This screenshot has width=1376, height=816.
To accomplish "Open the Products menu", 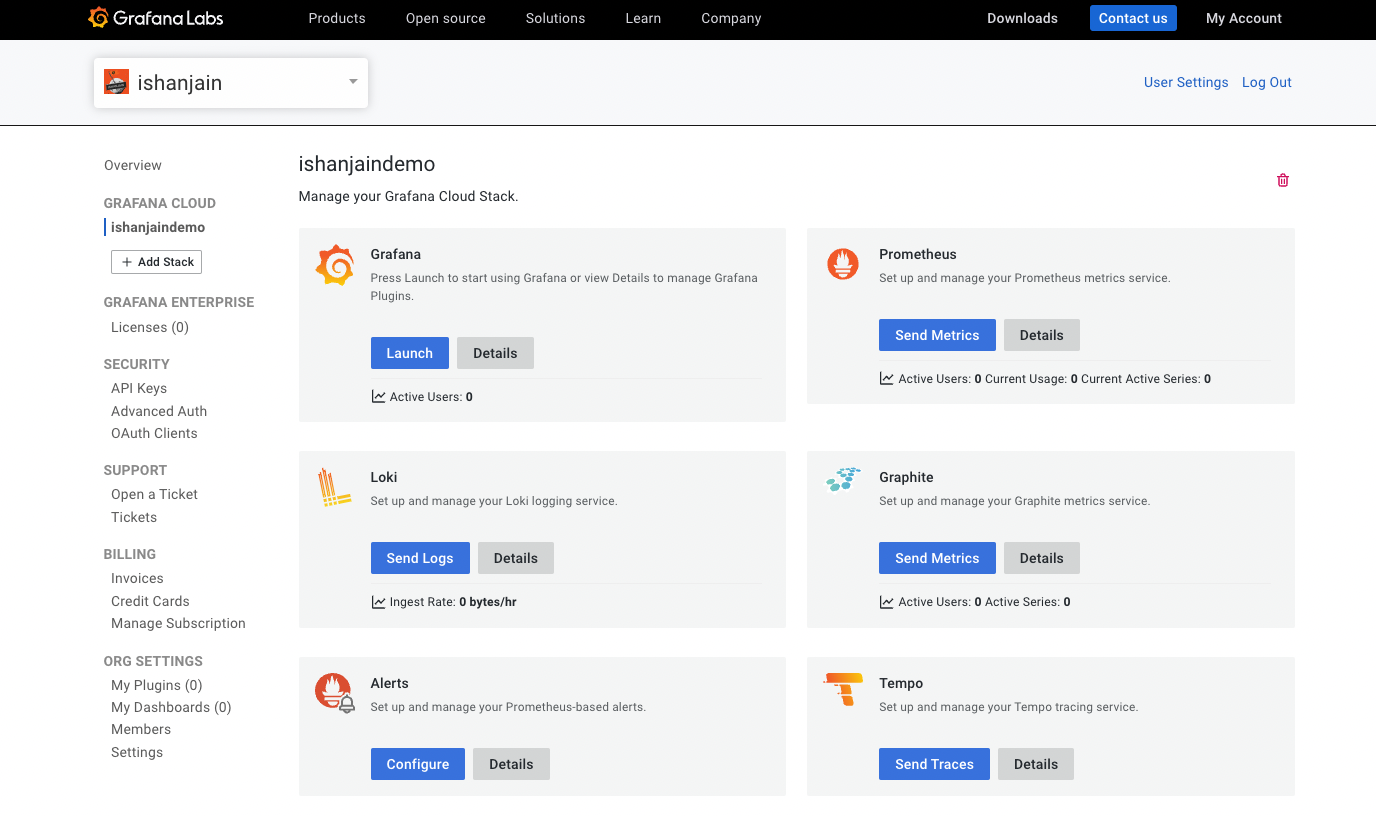I will click(x=337, y=18).
